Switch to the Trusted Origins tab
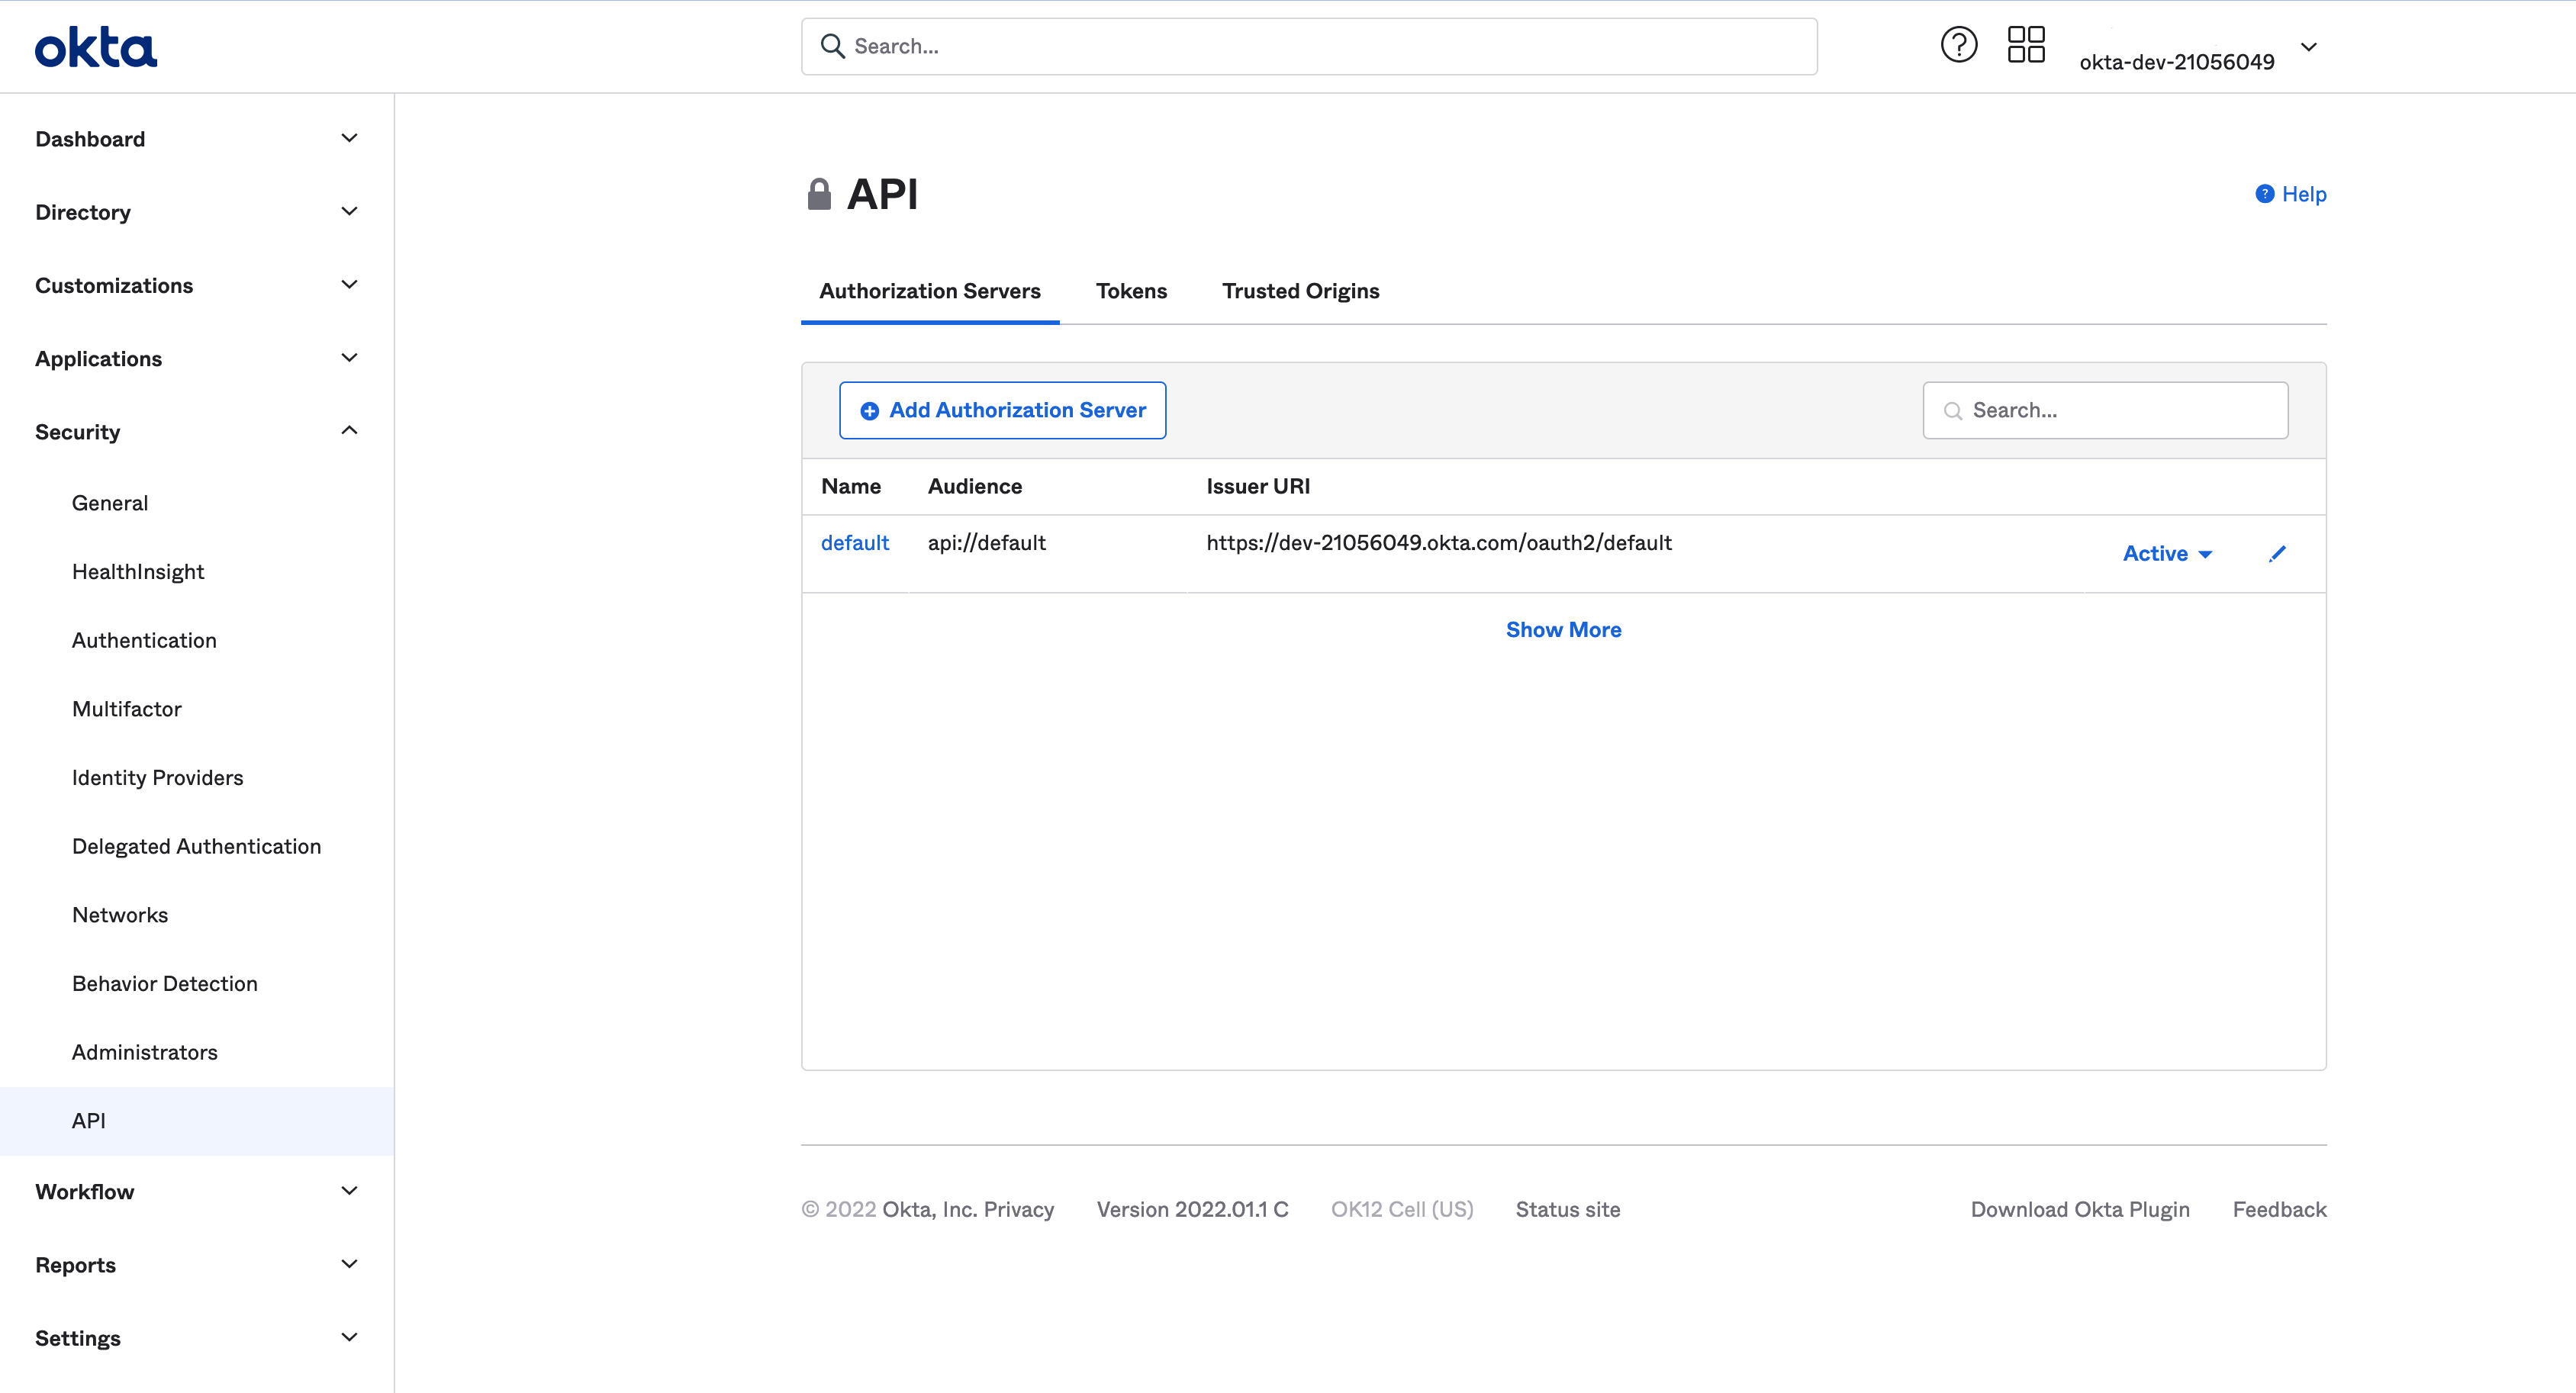 [1300, 291]
